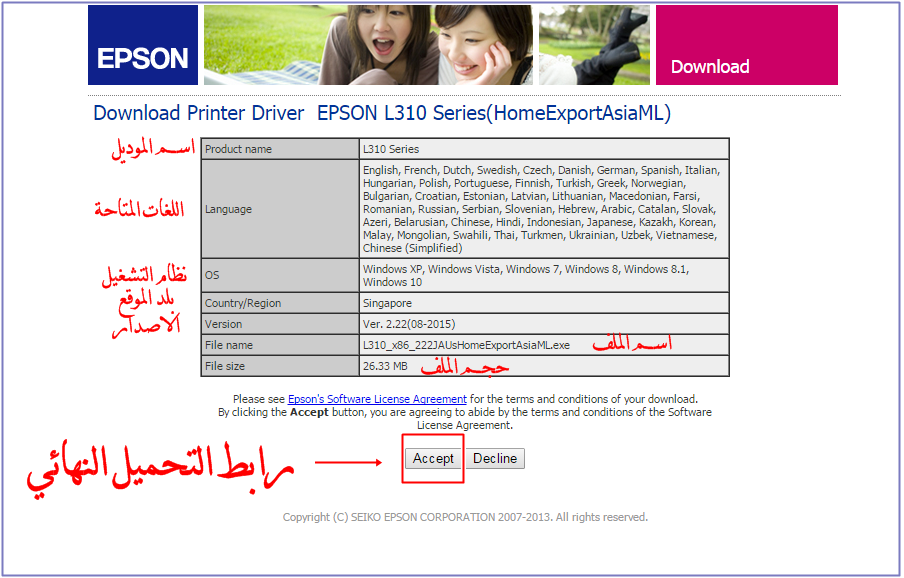Screen dimensions: 904x578
Task: Click the Decline button
Action: (x=495, y=459)
